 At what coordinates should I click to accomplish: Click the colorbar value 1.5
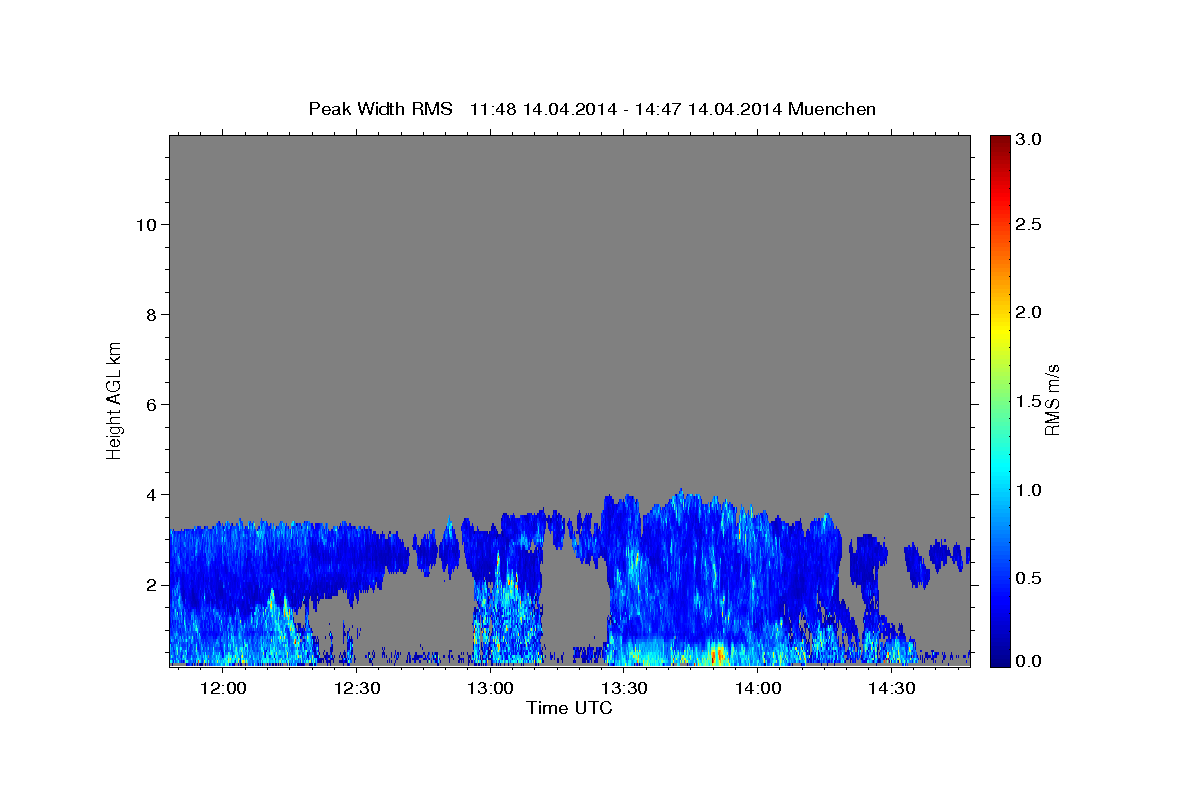point(1029,401)
